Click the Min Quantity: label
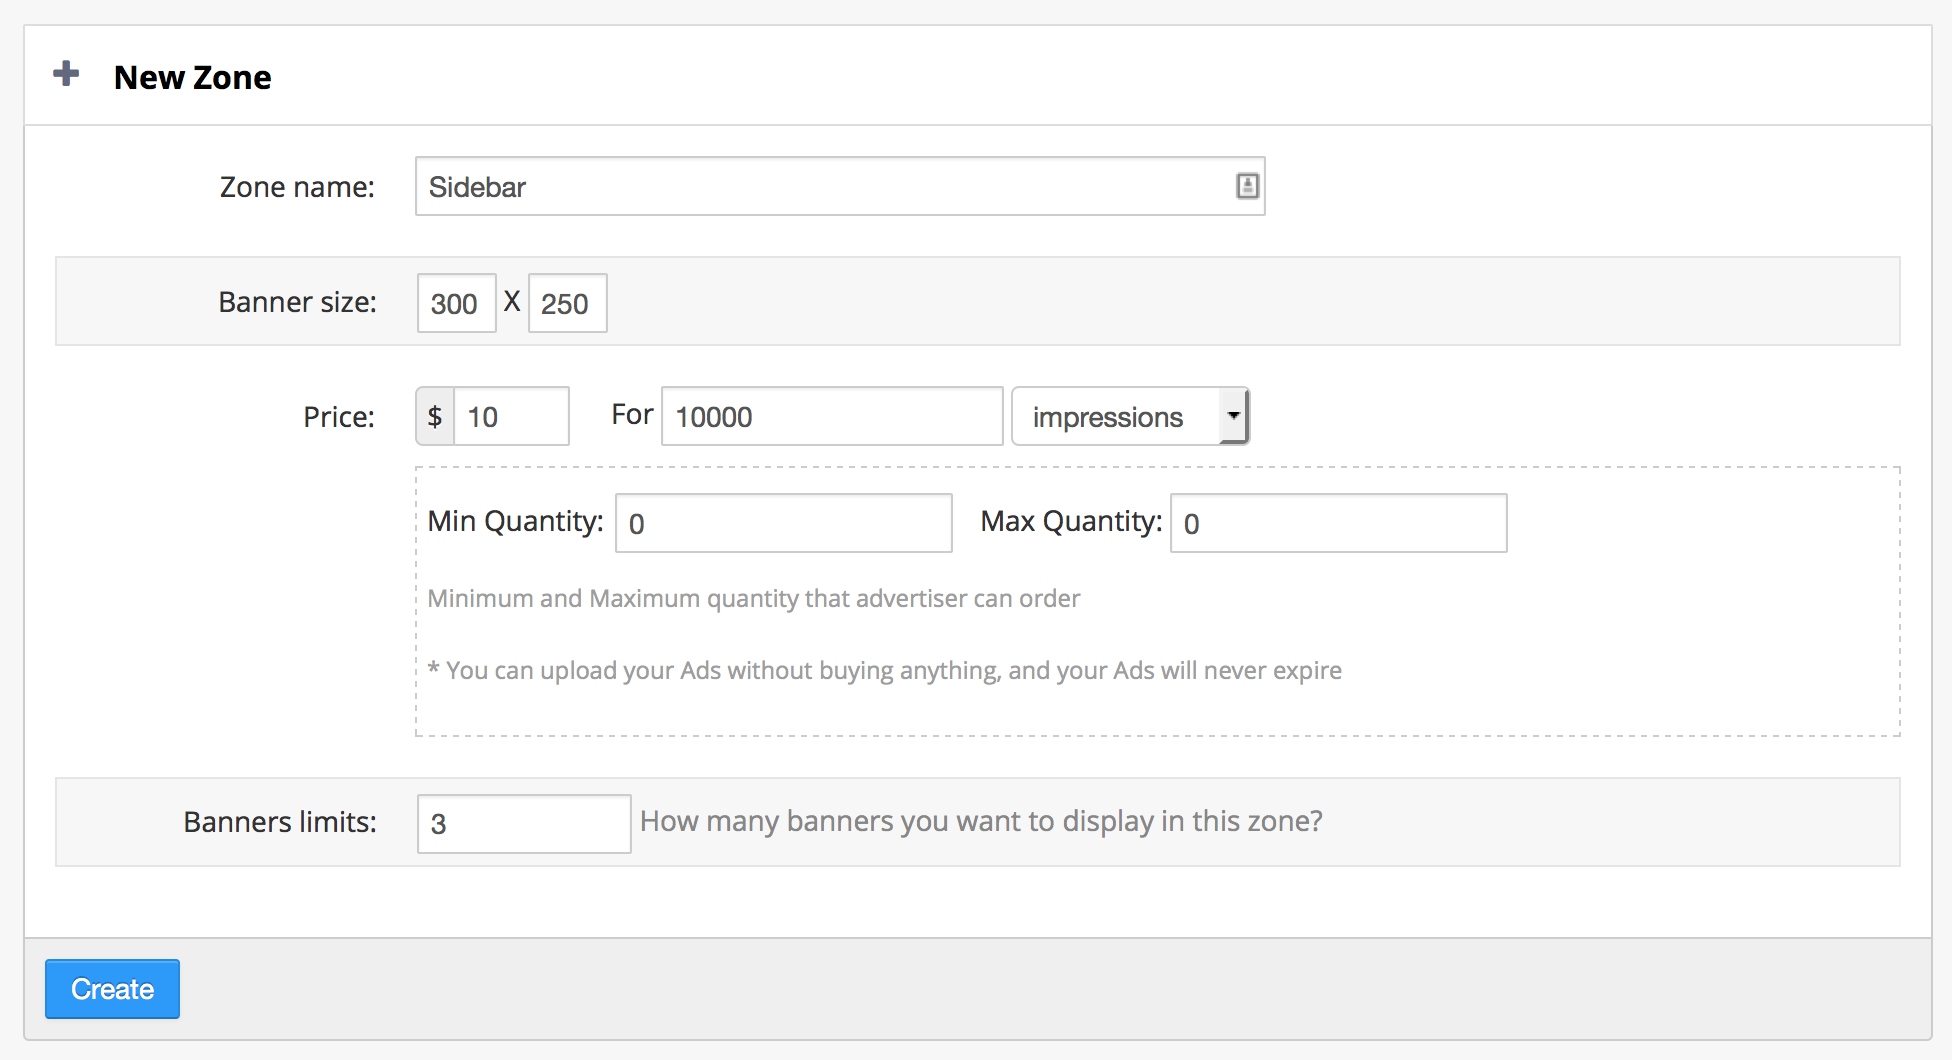Image resolution: width=1952 pixels, height=1060 pixels. click(516, 521)
